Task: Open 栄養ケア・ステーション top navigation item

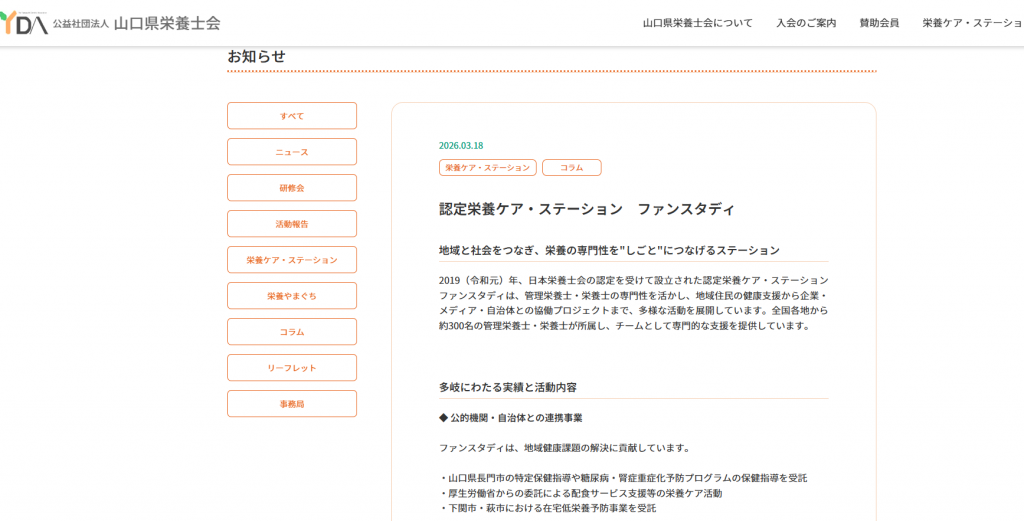Action: 973,23
